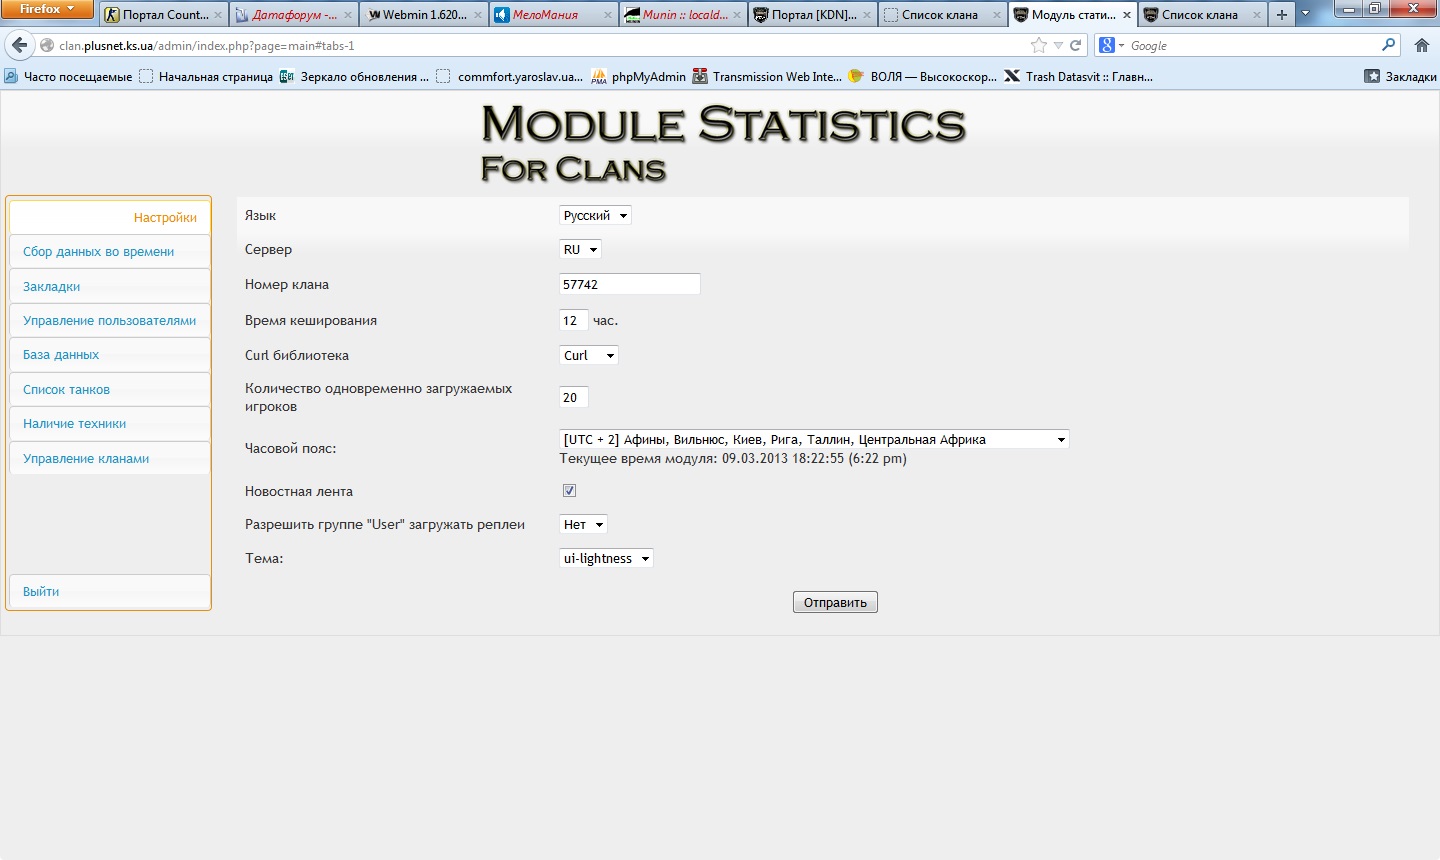Click the Номер клана input field
This screenshot has width=1440, height=860.
629,285
